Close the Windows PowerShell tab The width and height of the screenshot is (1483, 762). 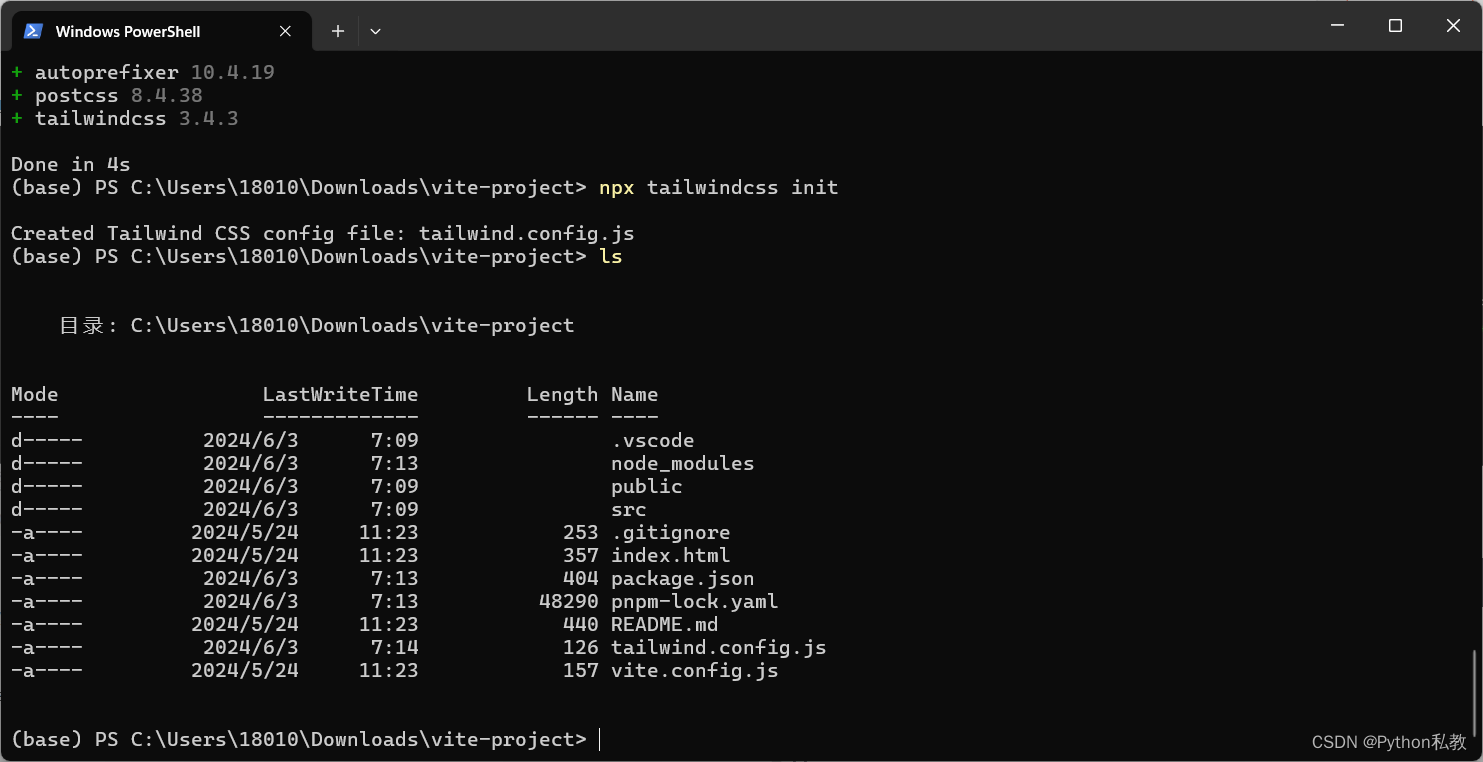coord(285,31)
